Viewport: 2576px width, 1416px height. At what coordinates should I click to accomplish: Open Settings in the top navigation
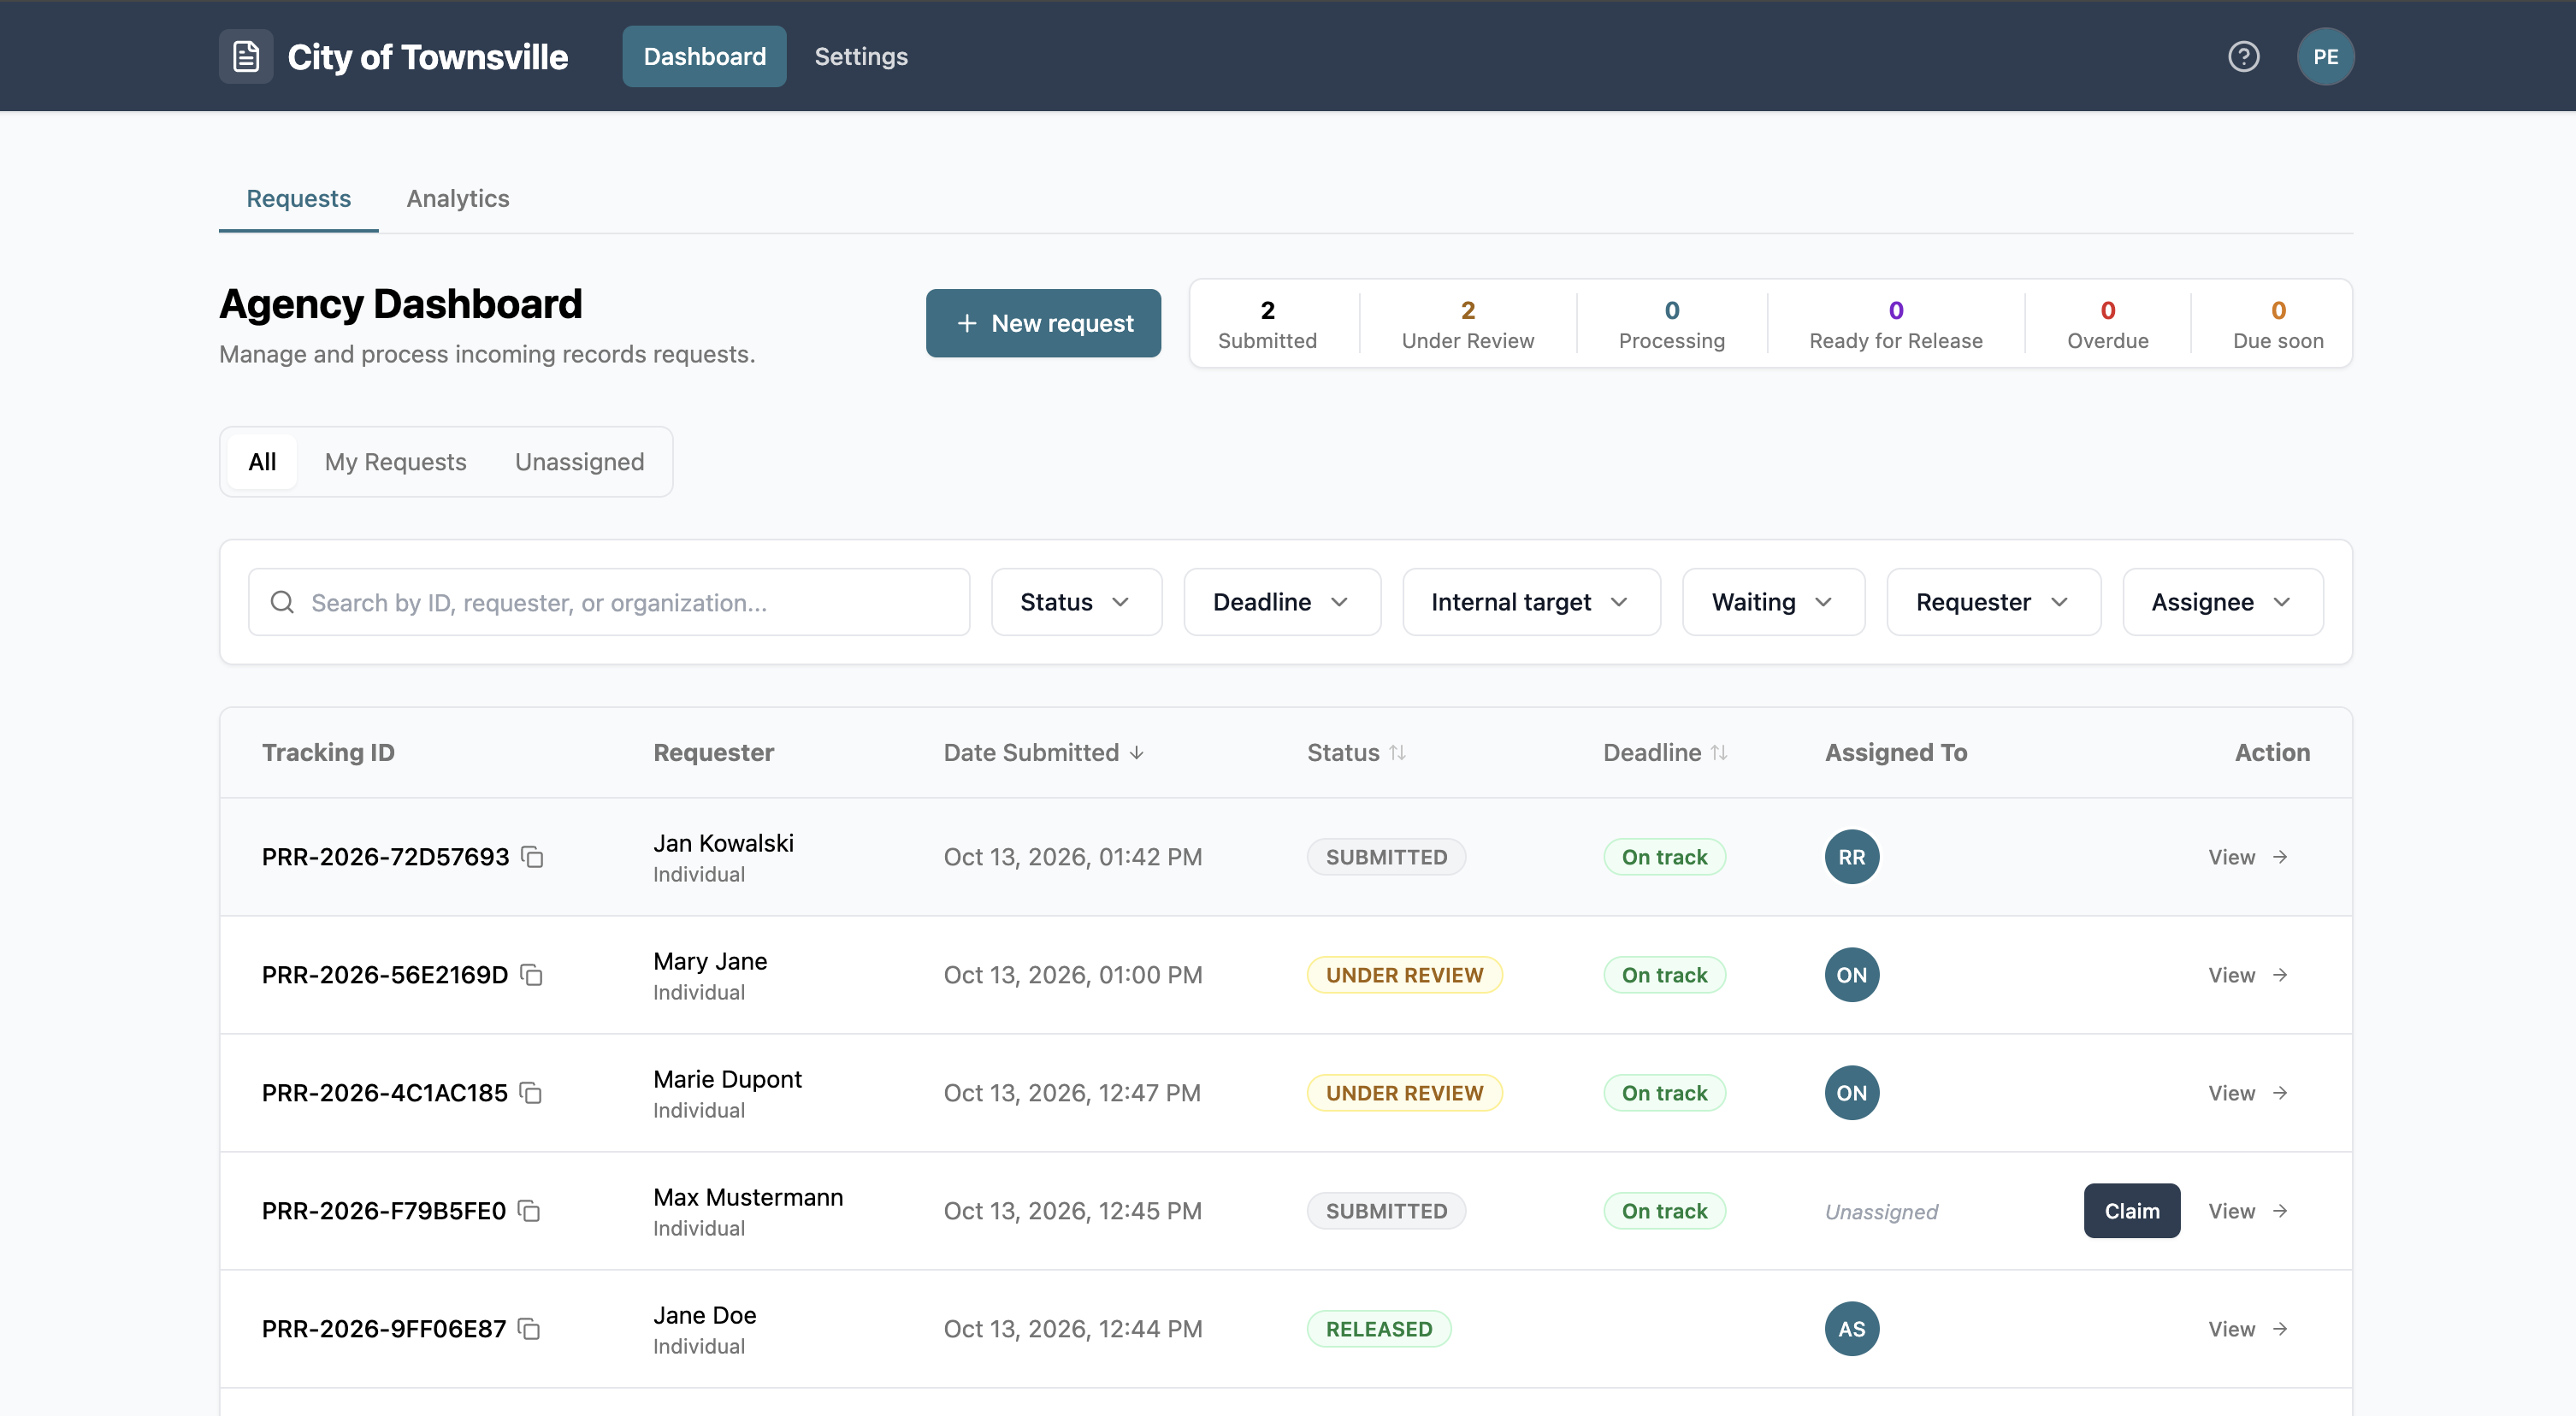[x=861, y=56]
